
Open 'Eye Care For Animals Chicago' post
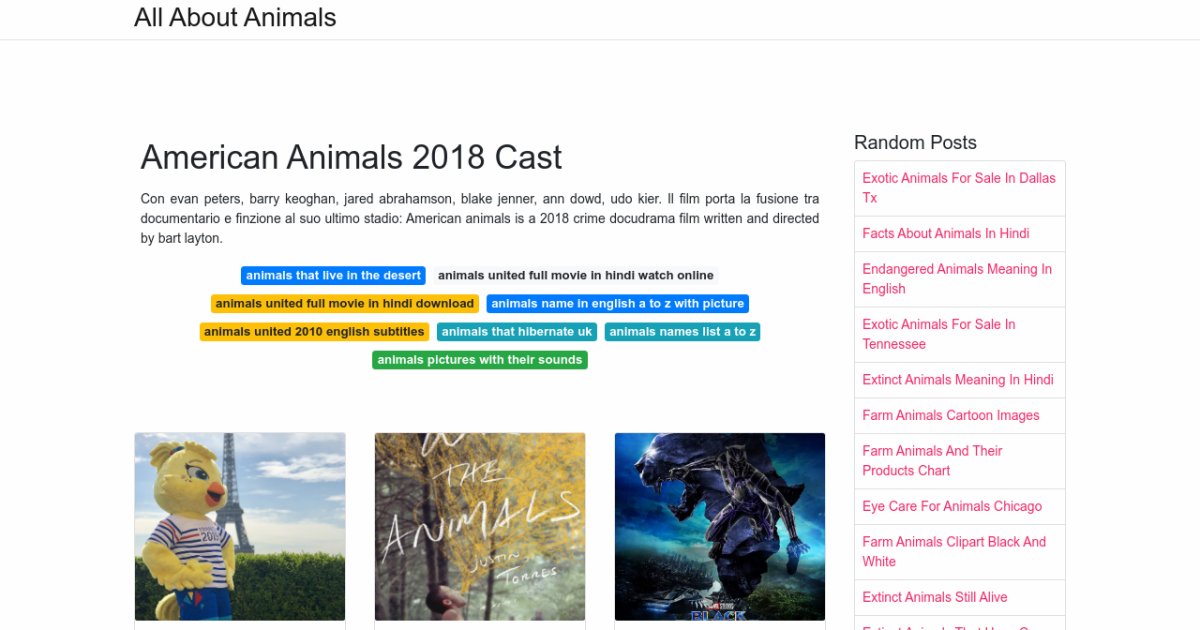point(952,507)
